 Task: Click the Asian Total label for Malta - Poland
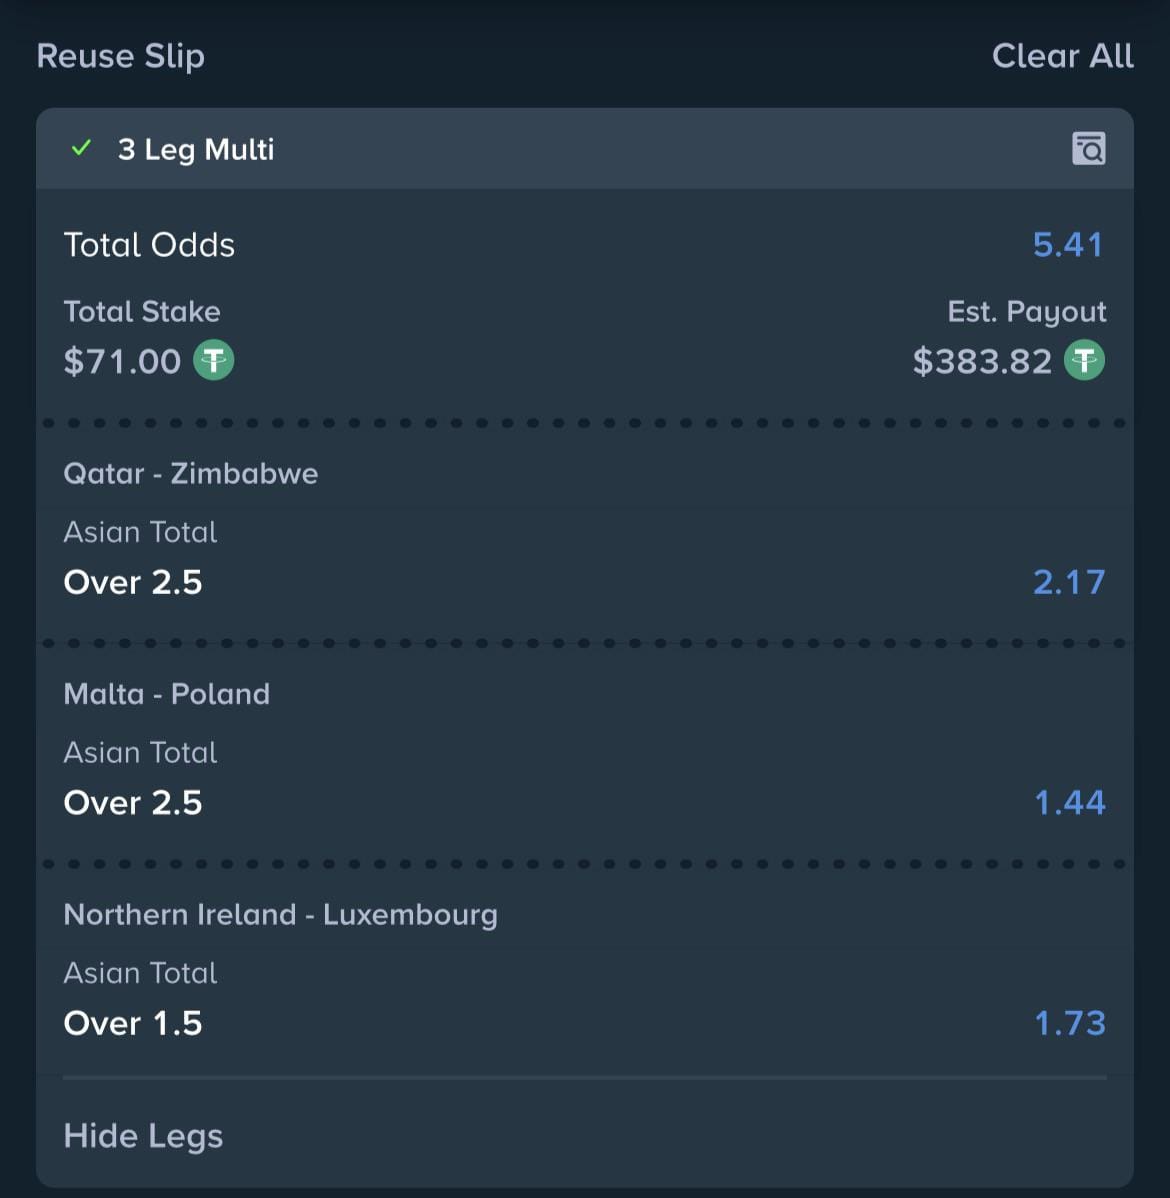point(140,752)
